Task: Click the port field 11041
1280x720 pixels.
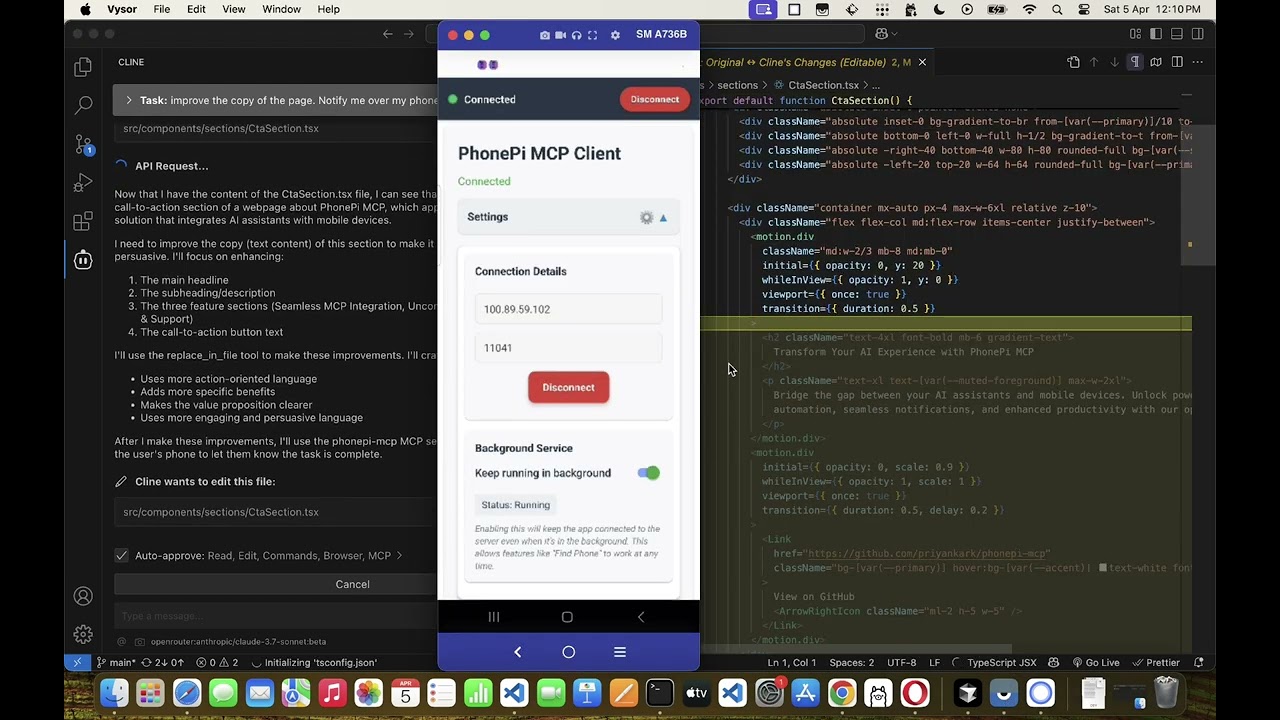Action: tap(568, 347)
